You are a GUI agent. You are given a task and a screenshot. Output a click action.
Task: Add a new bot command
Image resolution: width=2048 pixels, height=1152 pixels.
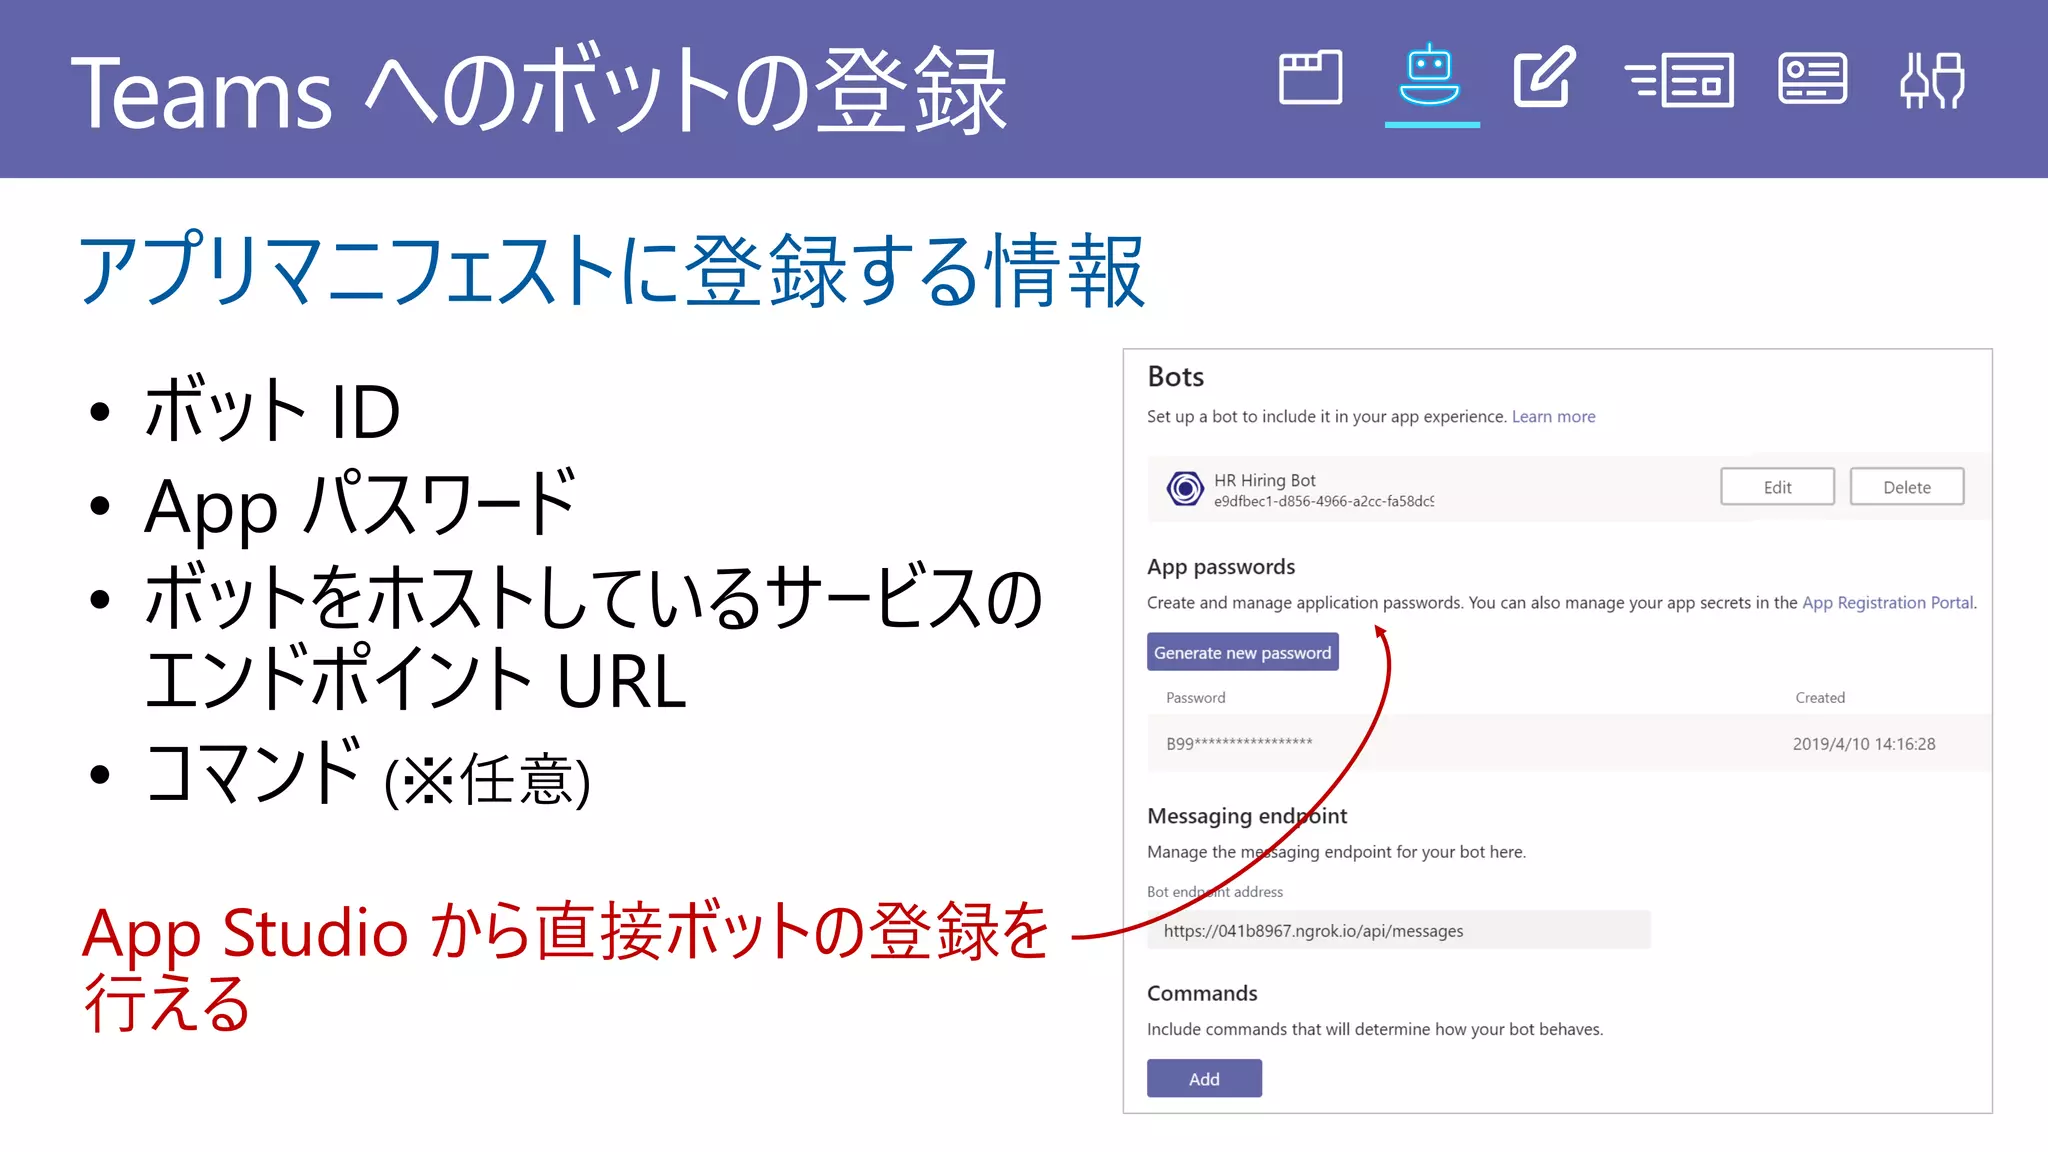[1204, 1078]
